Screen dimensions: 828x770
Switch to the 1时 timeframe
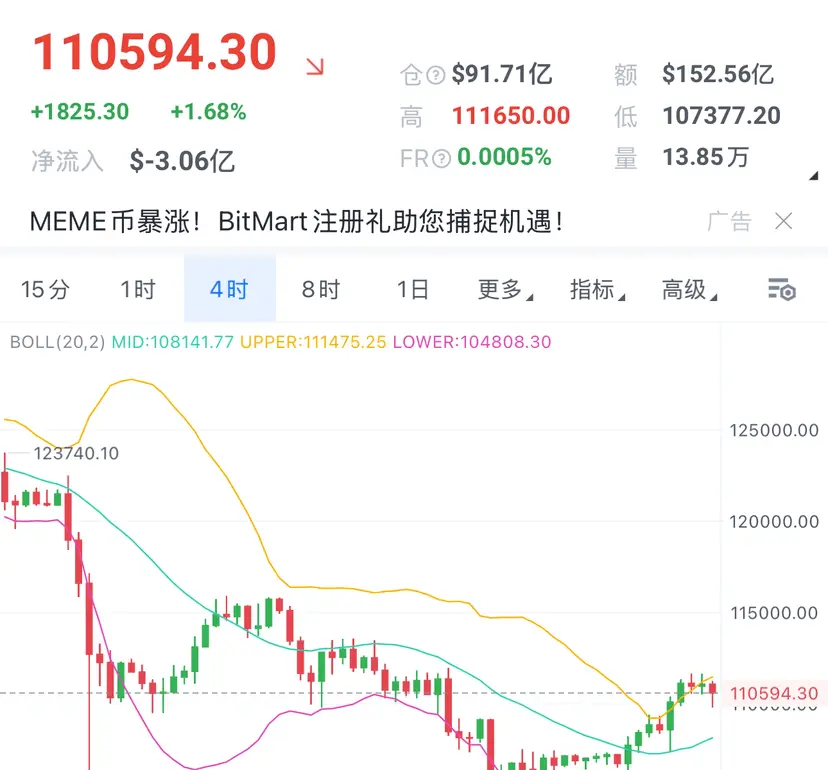click(x=138, y=289)
